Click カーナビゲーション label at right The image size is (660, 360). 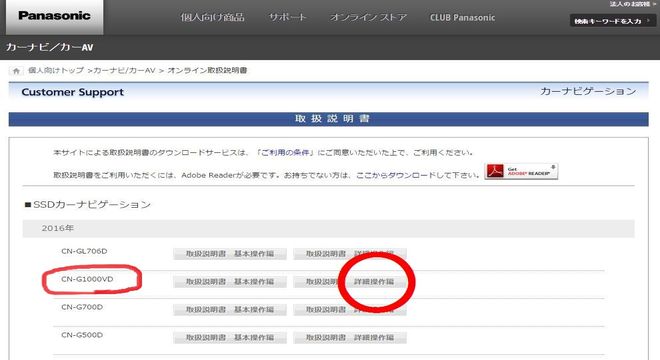coord(588,91)
